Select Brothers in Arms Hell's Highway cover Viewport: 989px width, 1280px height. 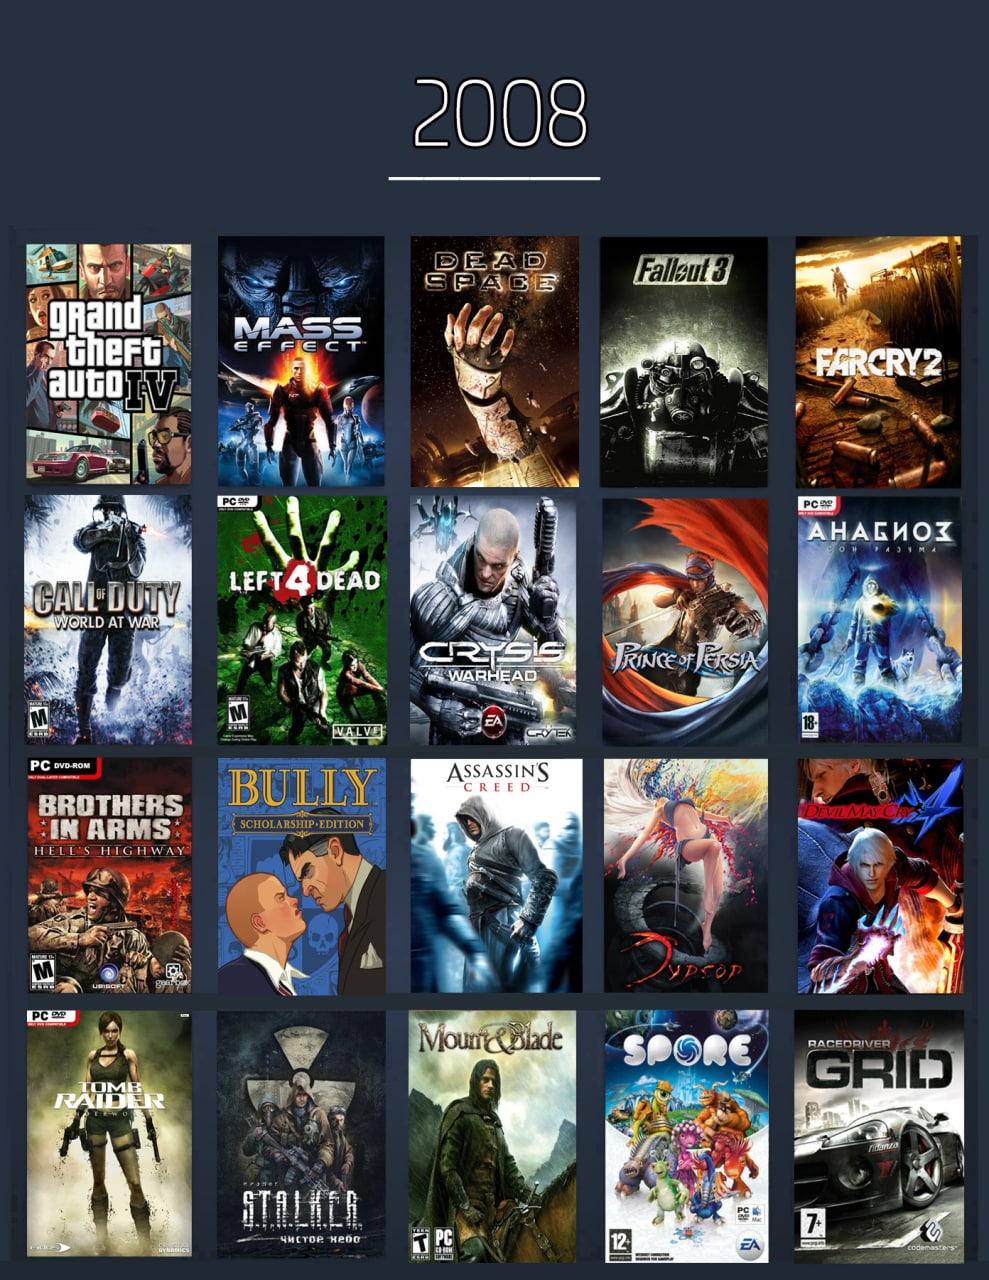click(x=109, y=875)
